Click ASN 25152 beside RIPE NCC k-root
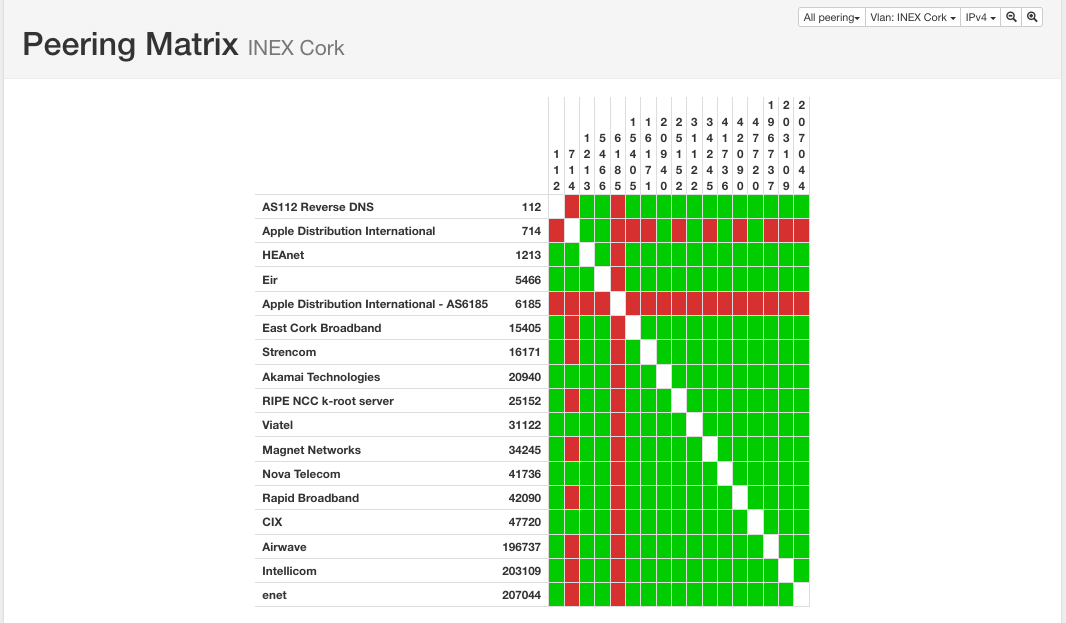 click(525, 401)
